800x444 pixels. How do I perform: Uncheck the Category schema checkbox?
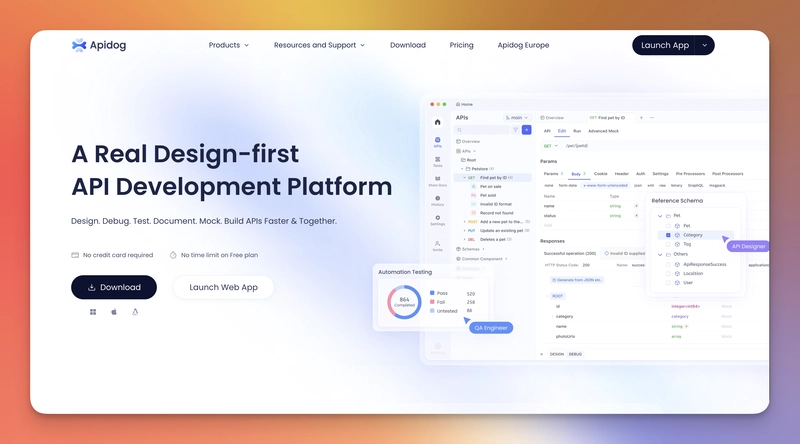(x=668, y=235)
